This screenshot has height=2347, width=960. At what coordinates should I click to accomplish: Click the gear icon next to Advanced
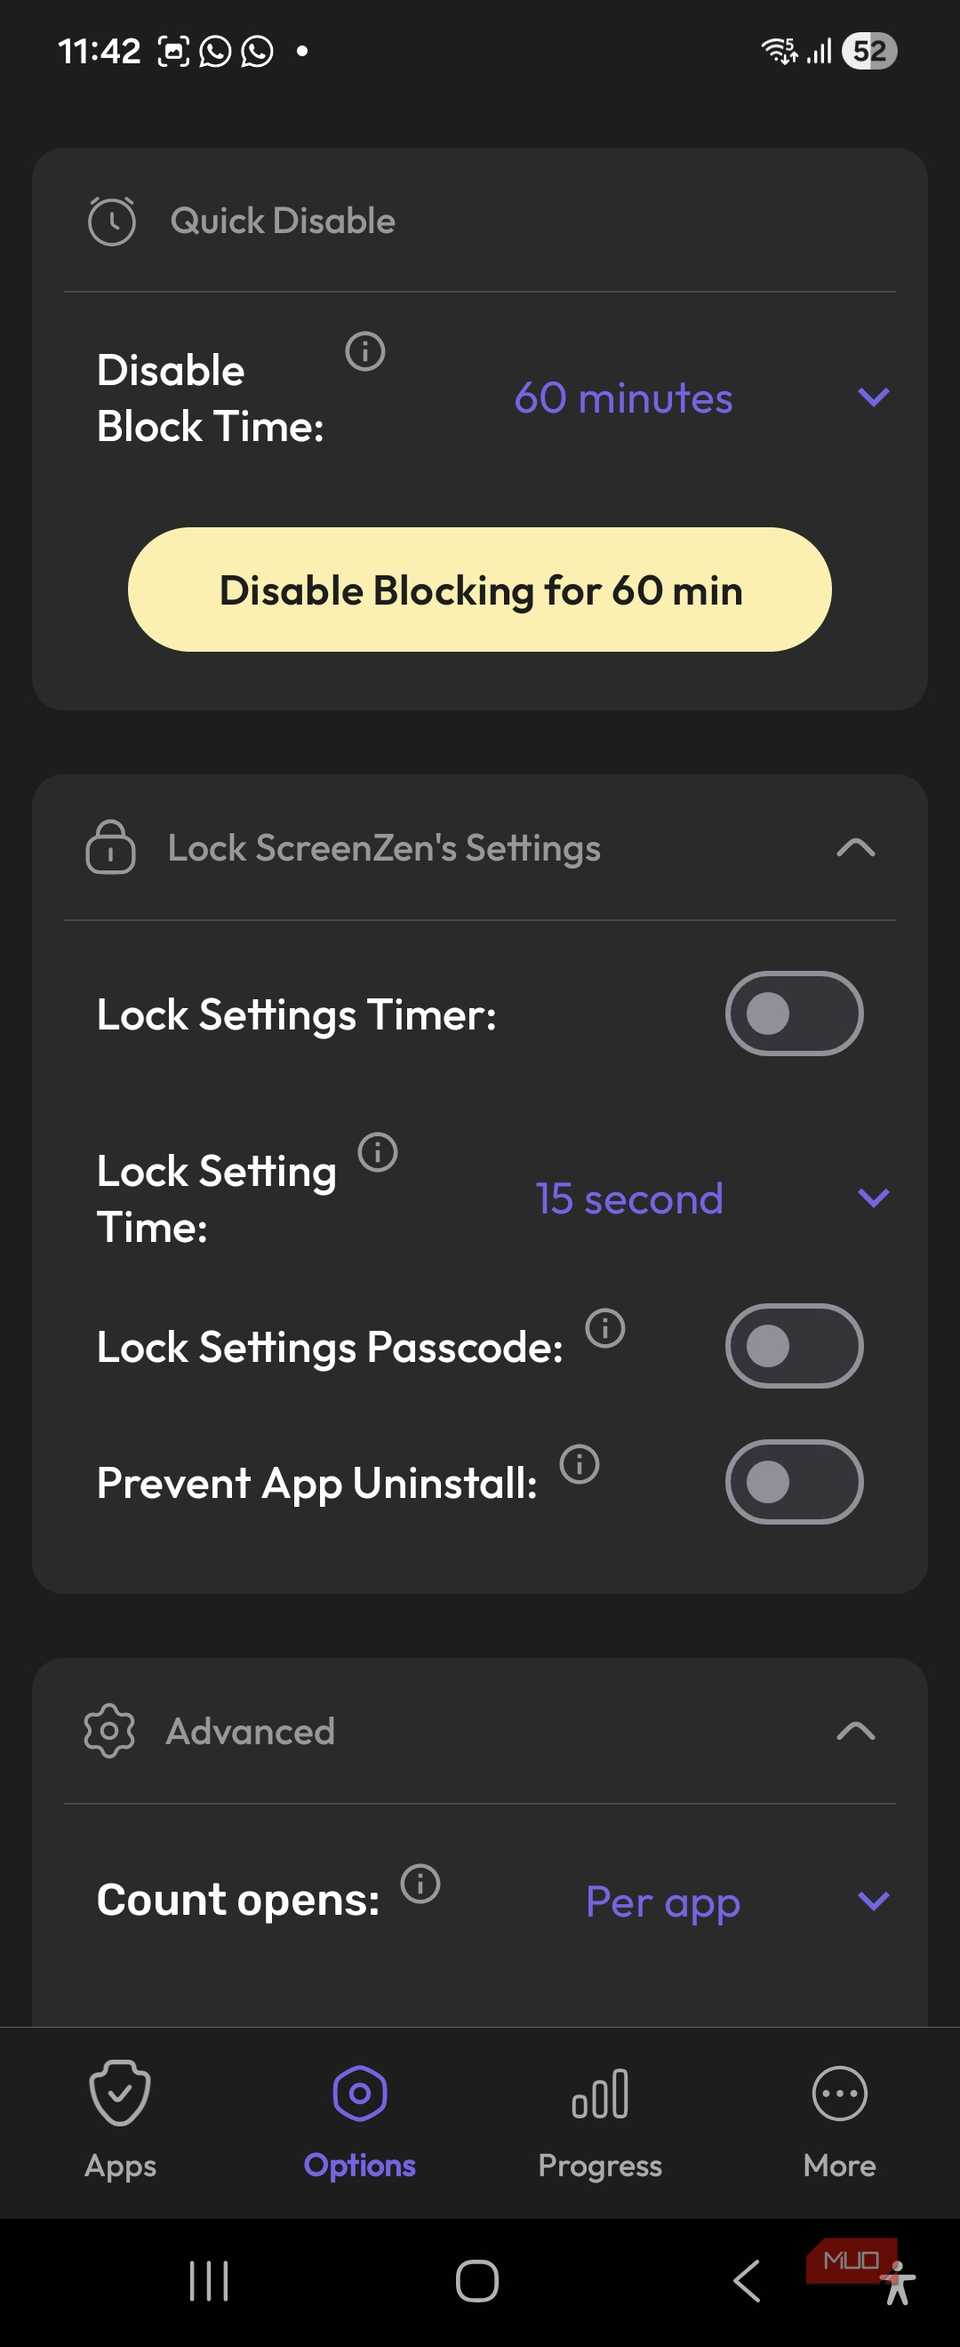click(110, 1731)
